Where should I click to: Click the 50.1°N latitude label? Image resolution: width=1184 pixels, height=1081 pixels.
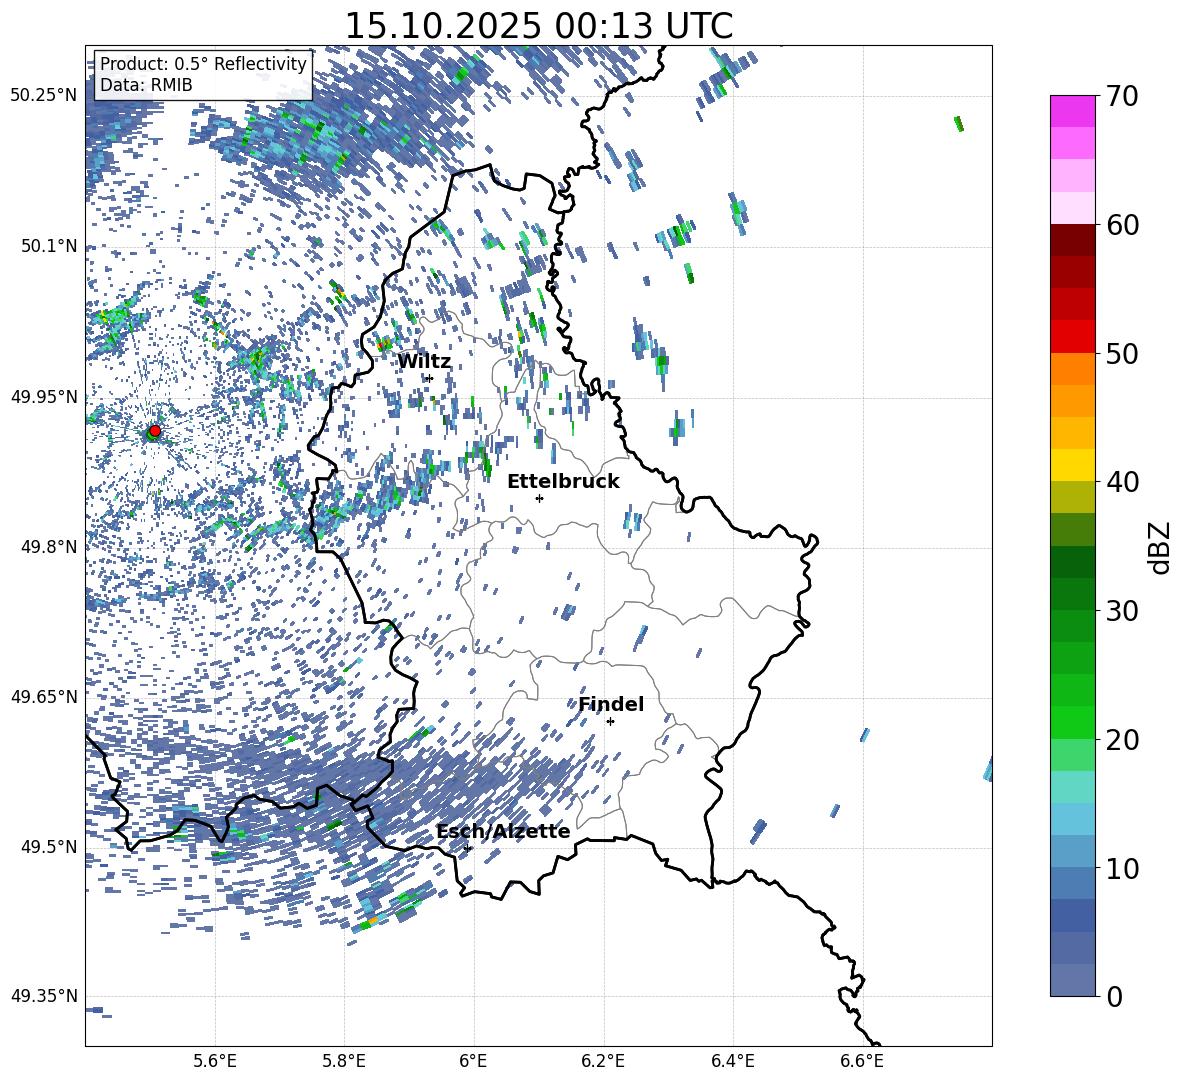48,246
